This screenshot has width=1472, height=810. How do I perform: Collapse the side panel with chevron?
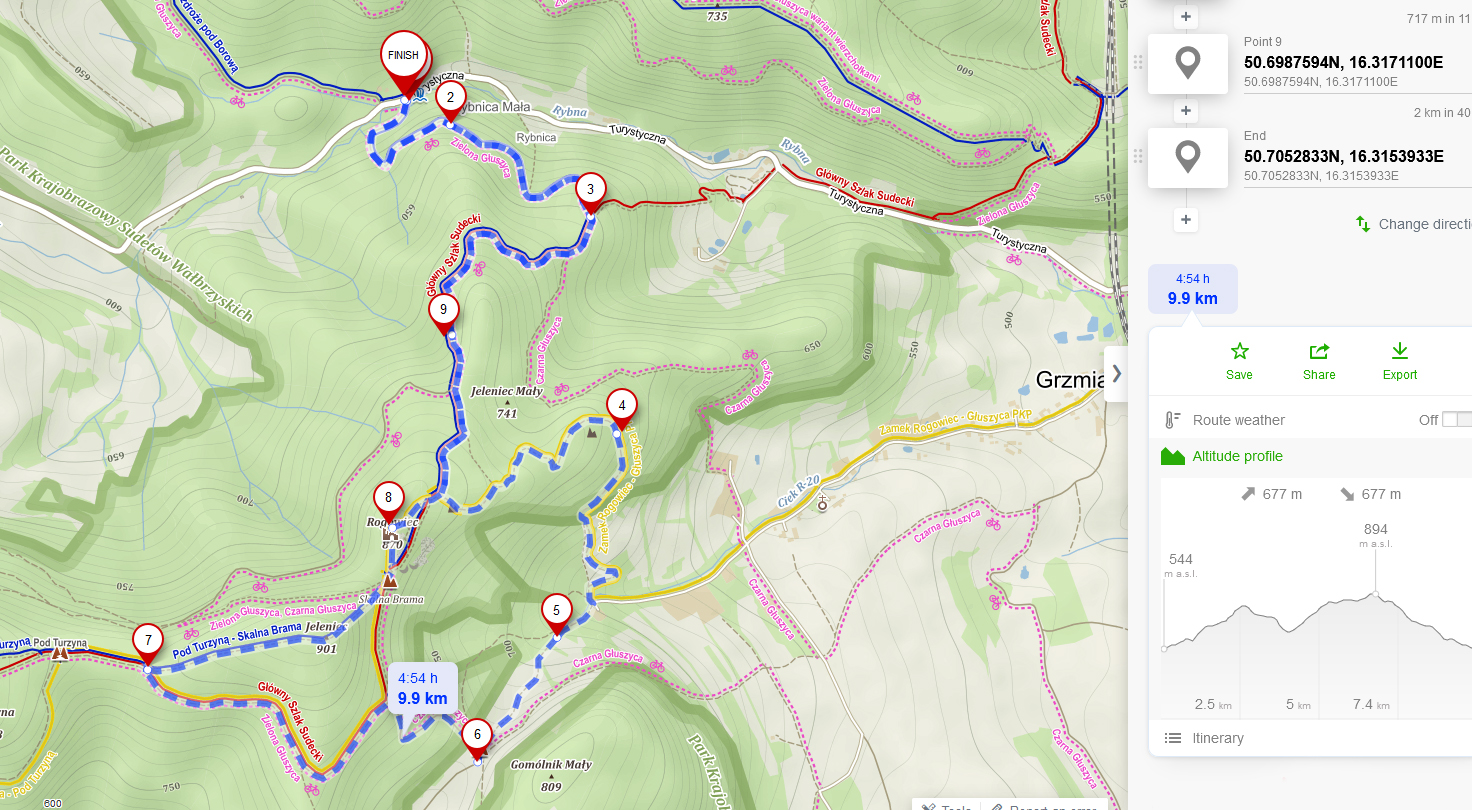[x=1116, y=374]
